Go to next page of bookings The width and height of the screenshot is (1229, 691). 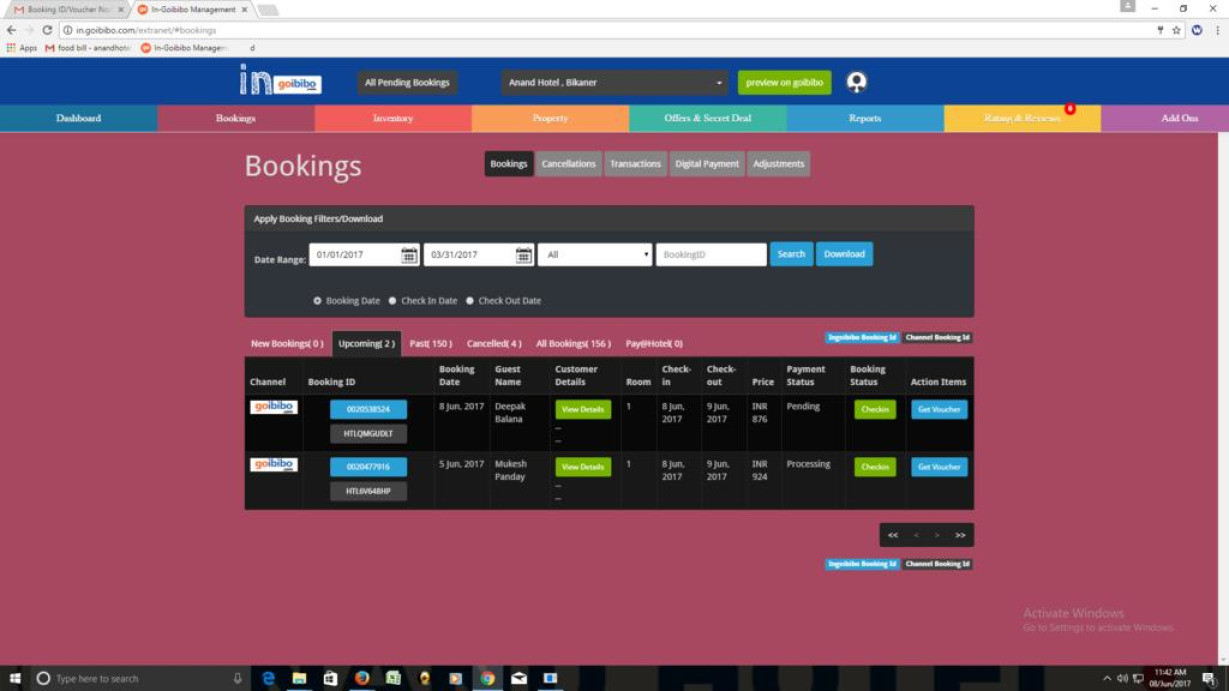point(937,535)
